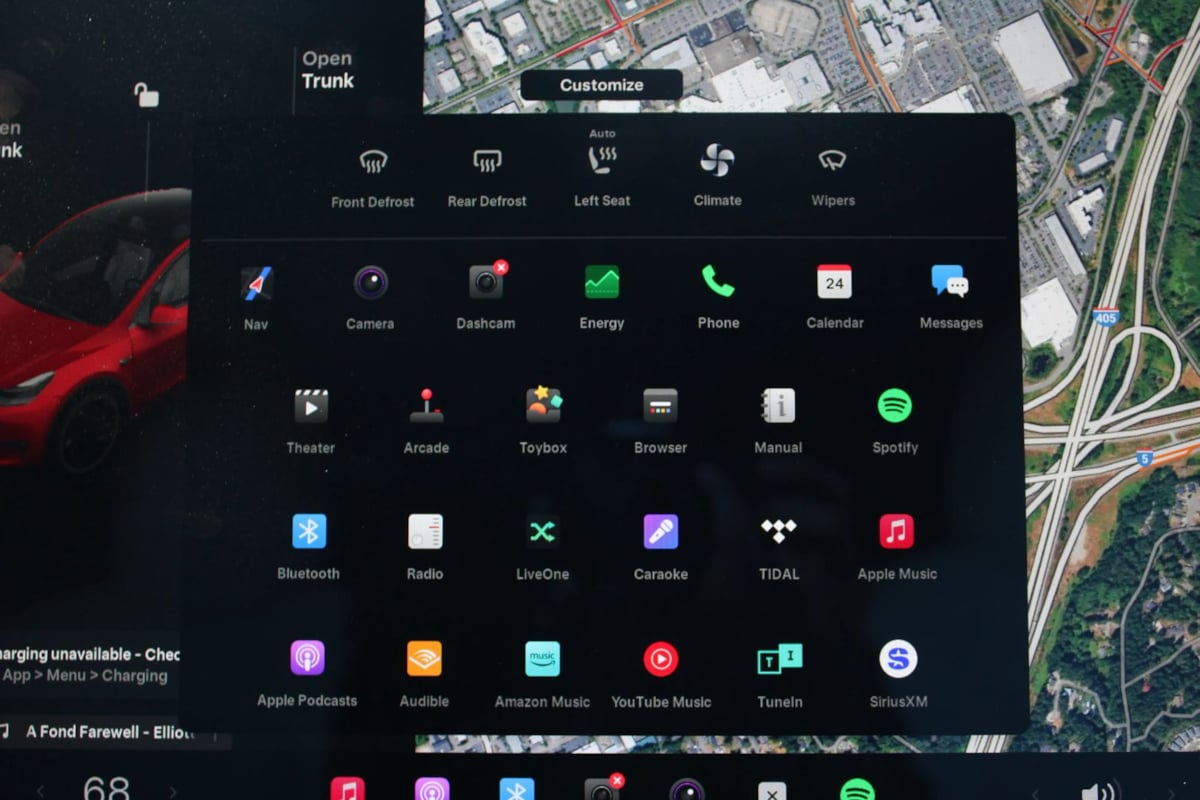
Task: Open the Energy graph app
Action: click(x=601, y=283)
